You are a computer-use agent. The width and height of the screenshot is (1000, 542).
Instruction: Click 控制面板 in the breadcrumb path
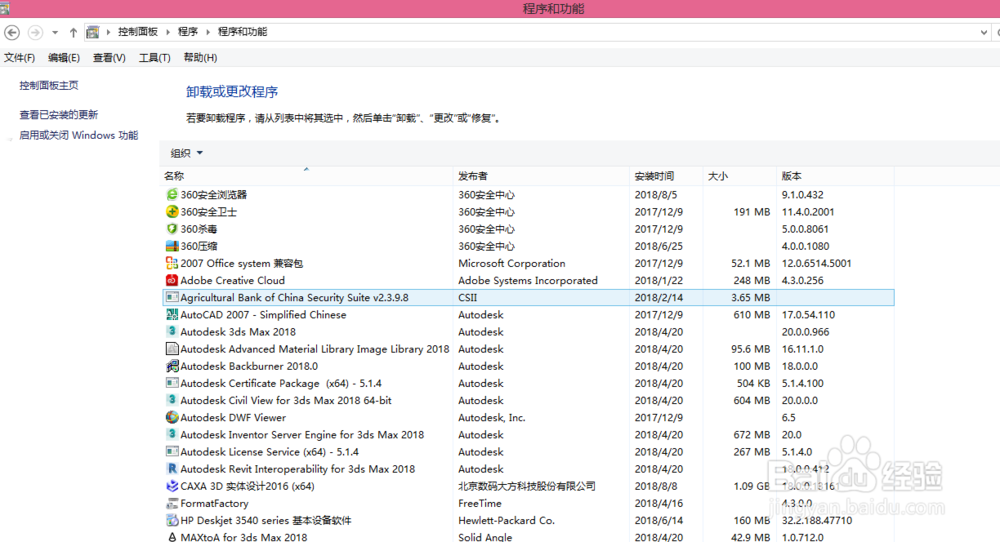[x=138, y=32]
